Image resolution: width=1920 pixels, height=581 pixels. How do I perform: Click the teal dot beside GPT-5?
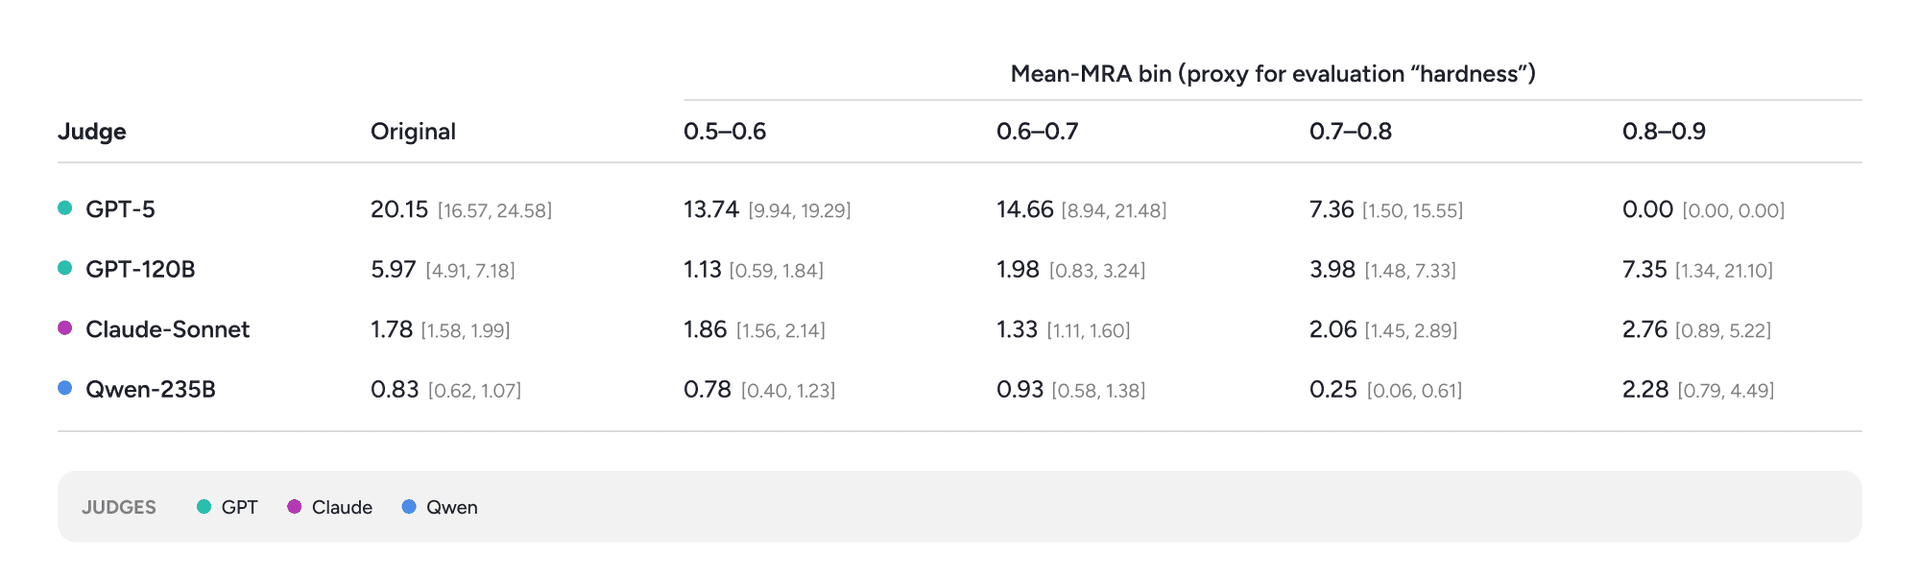click(x=65, y=208)
